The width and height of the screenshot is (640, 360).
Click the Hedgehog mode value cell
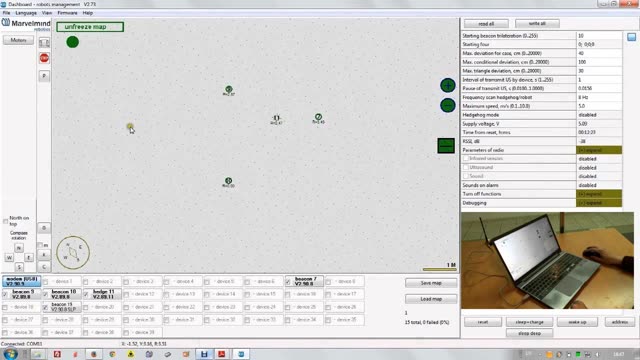click(x=599, y=115)
